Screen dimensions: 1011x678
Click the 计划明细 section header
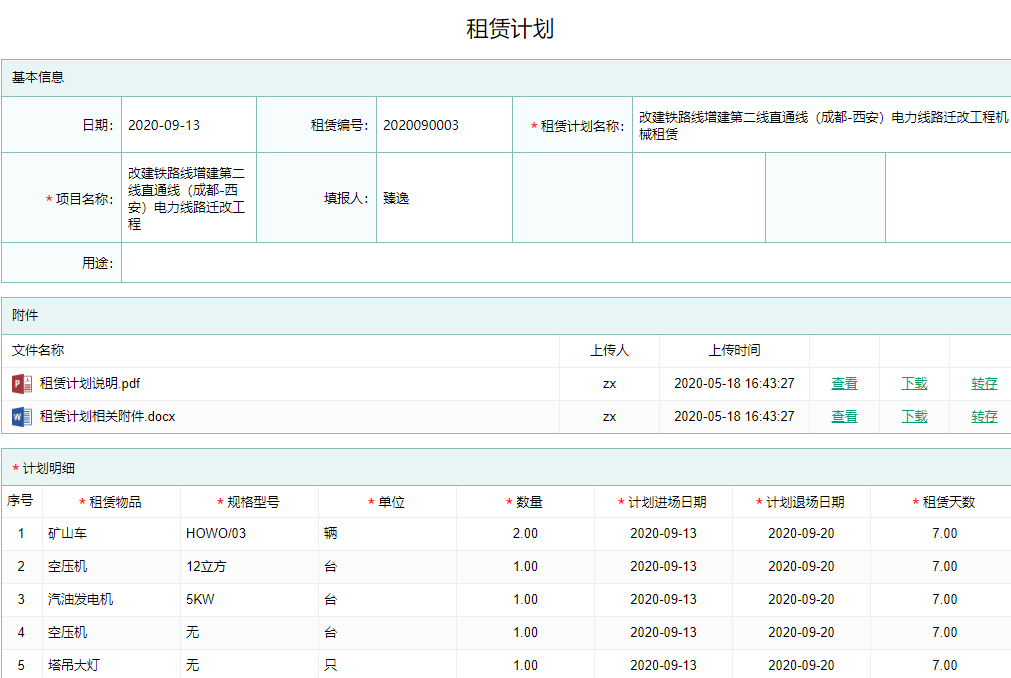coord(506,468)
